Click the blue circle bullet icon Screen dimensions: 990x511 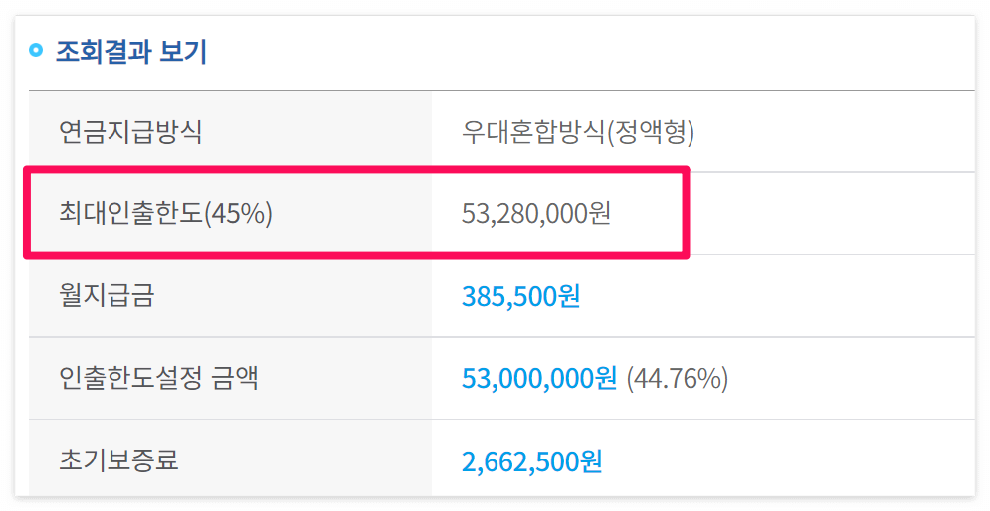37,50
